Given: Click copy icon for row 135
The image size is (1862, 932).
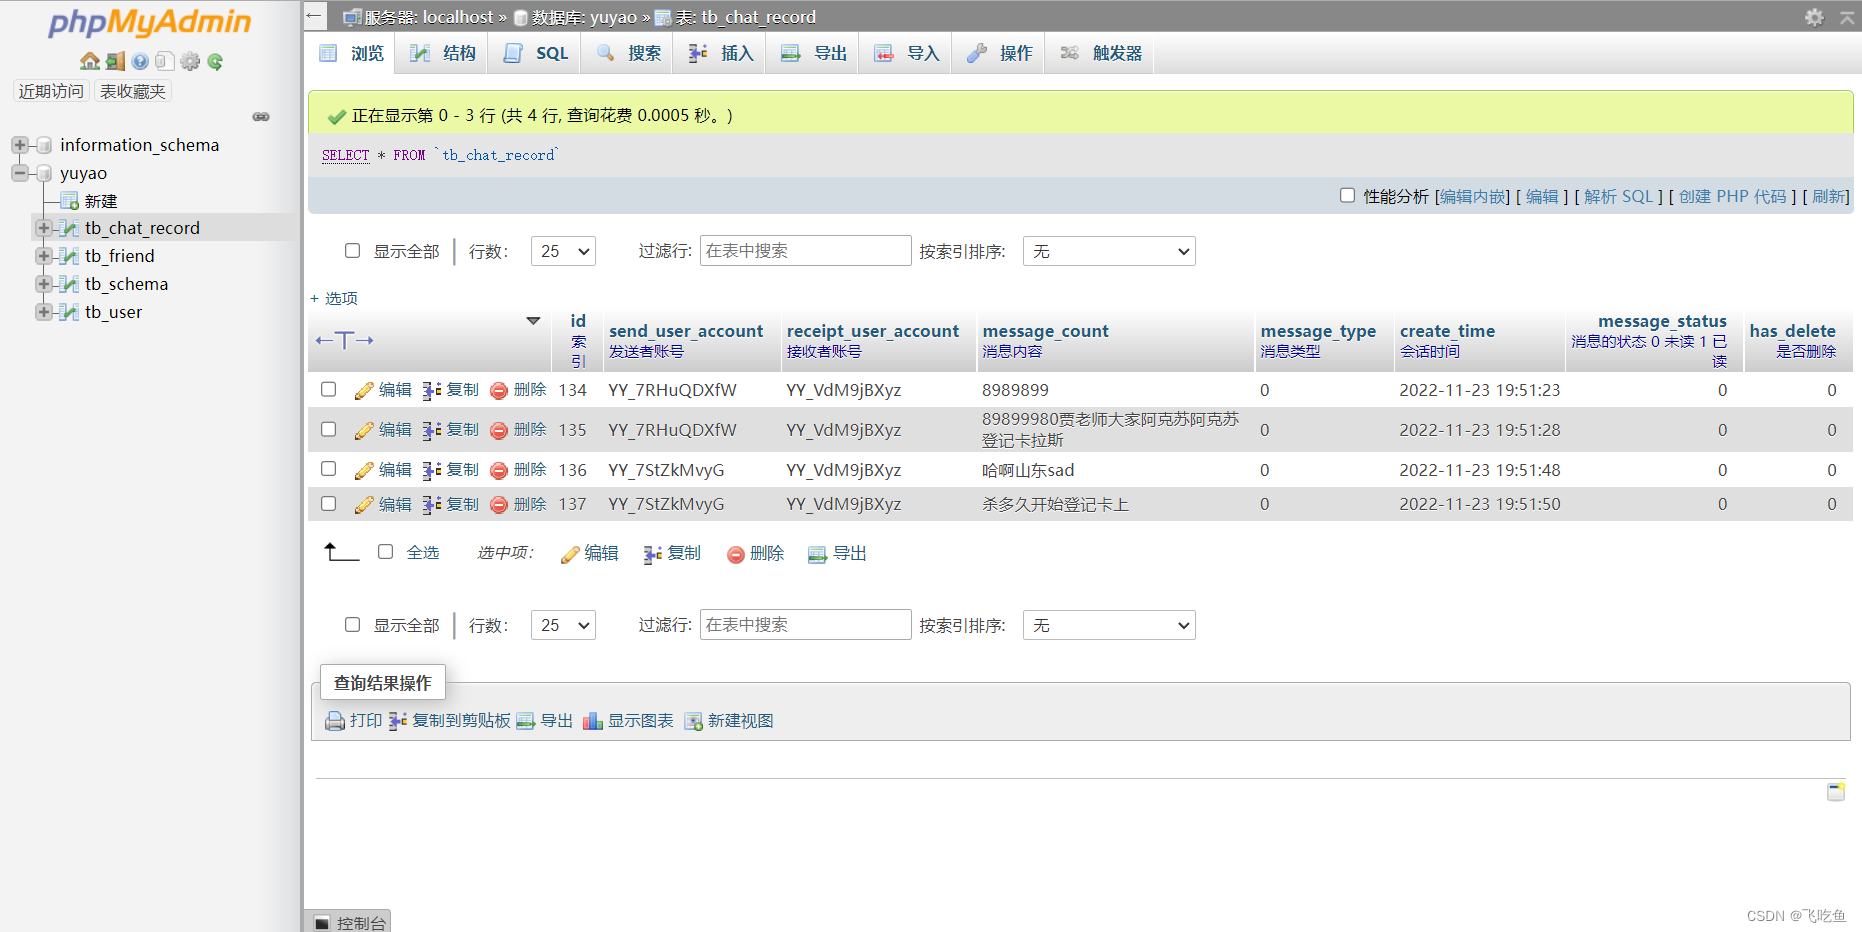Looking at the screenshot, I should click(432, 430).
